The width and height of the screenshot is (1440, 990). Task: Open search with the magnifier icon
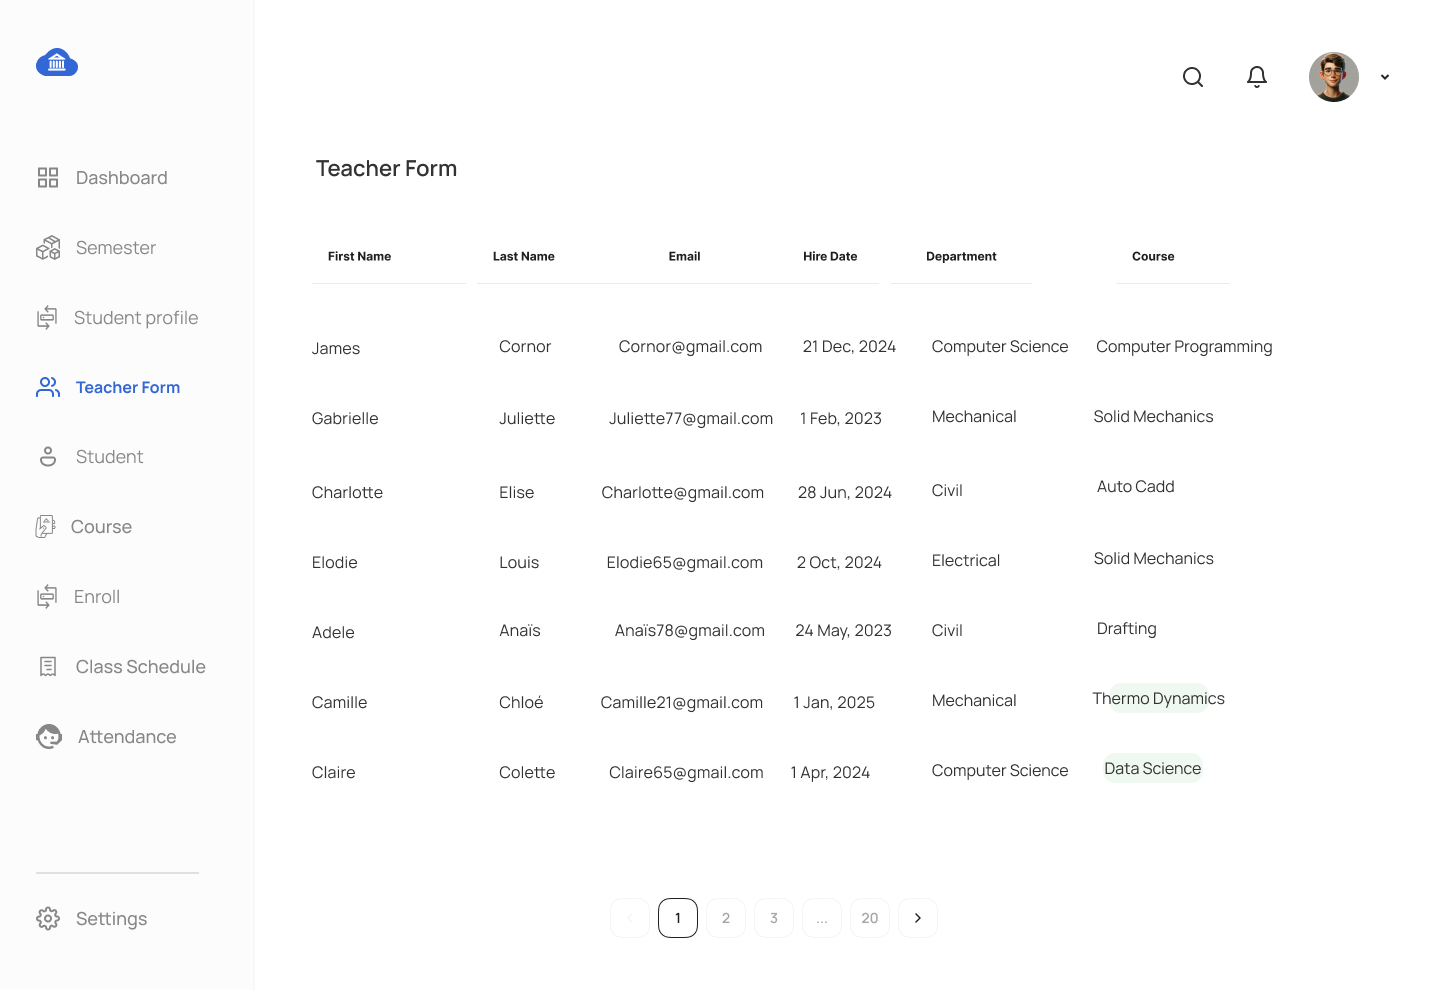tap(1193, 77)
